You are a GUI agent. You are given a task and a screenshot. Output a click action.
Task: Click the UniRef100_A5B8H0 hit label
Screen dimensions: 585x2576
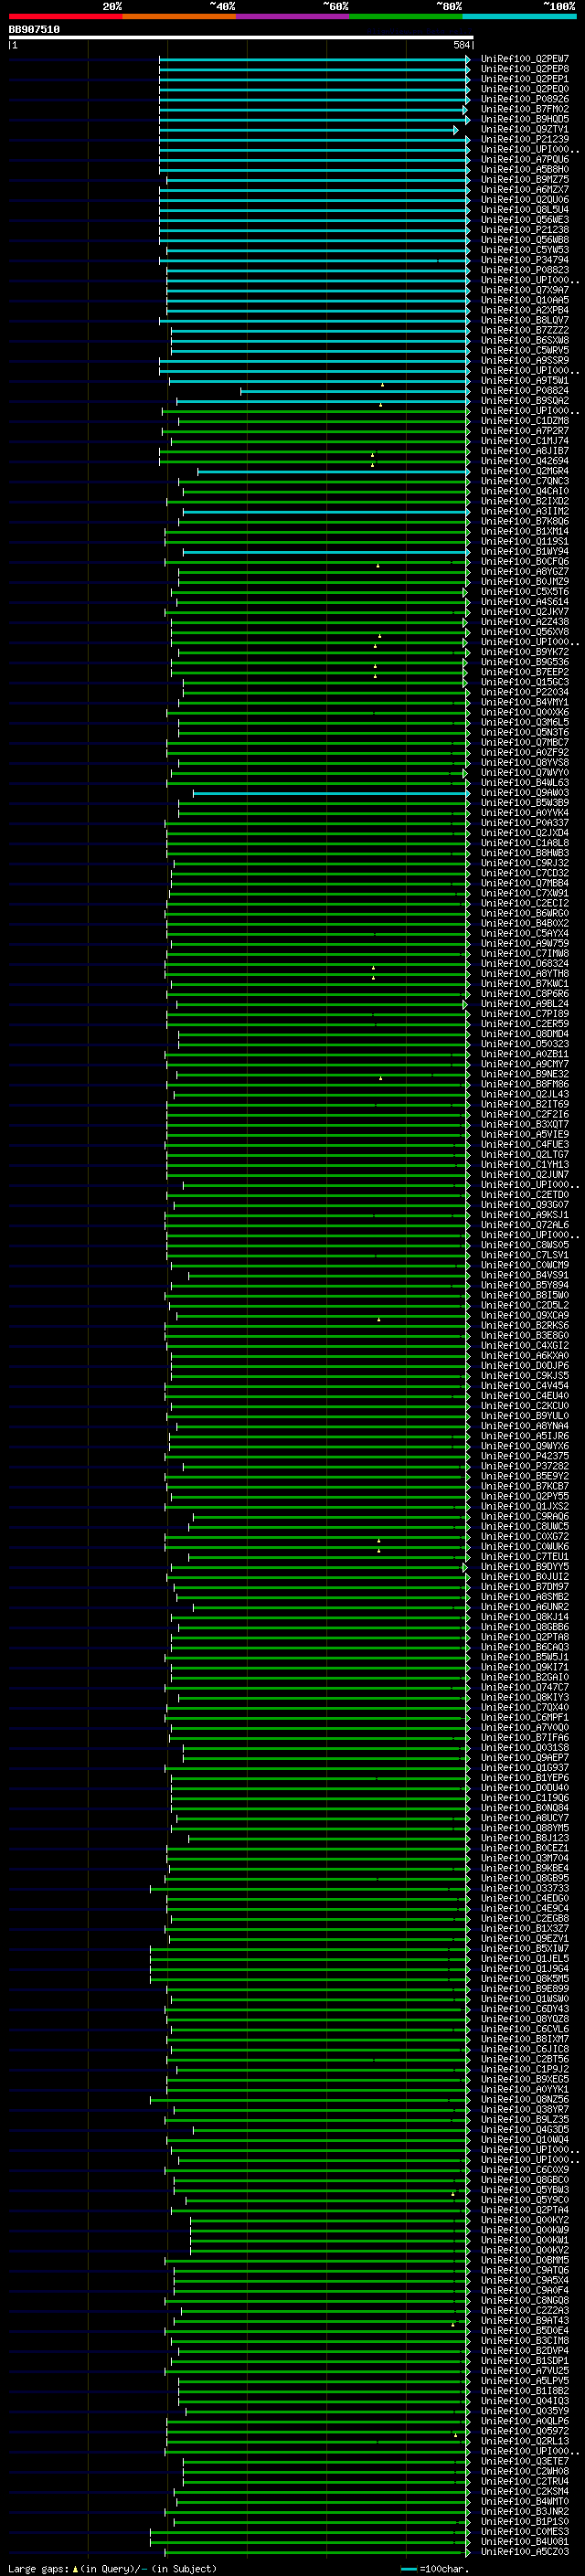tap(525, 169)
